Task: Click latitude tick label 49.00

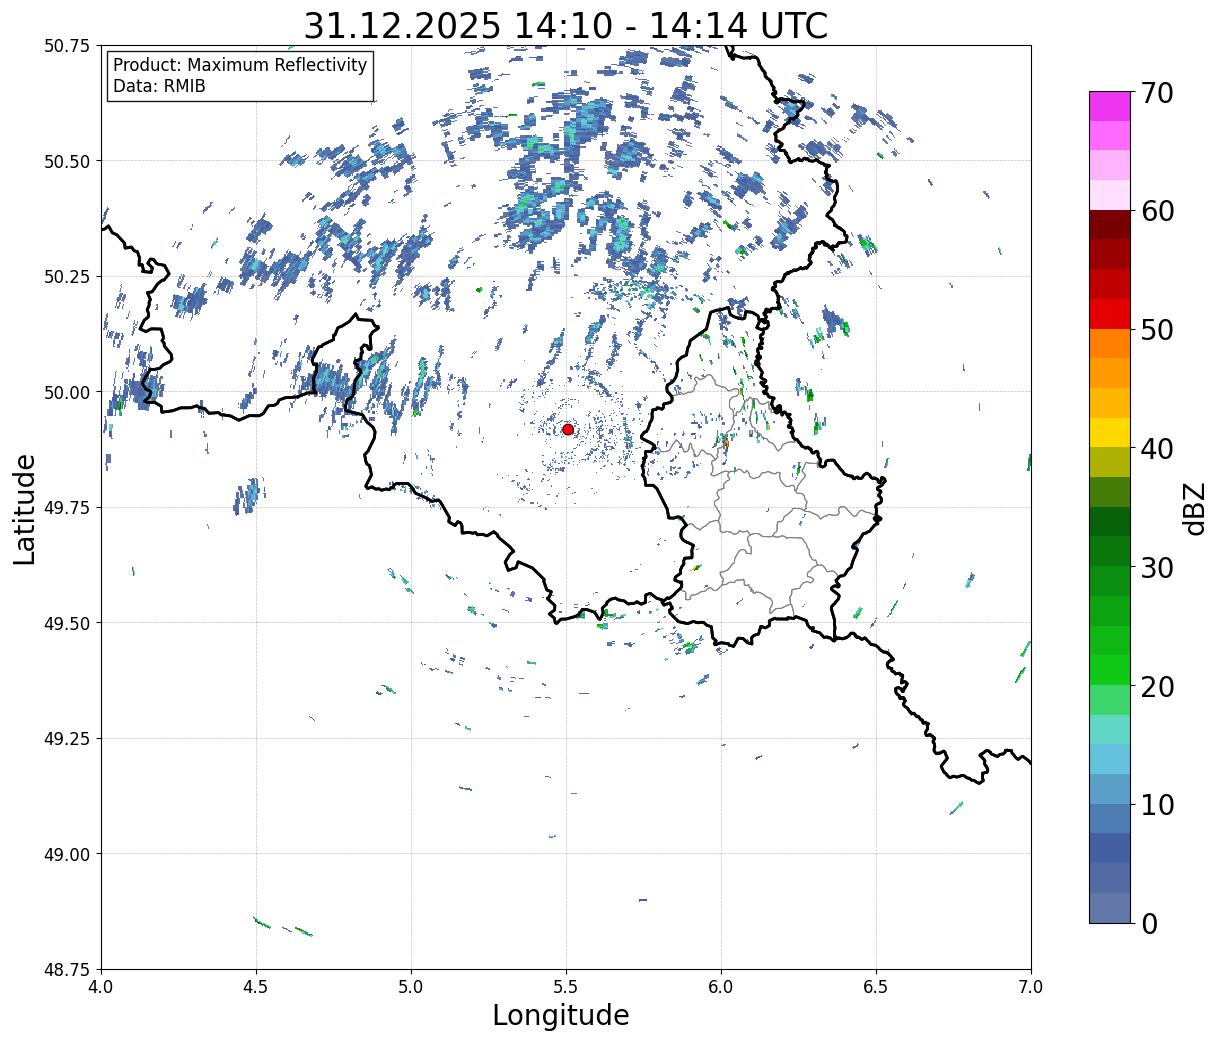Action: click(x=66, y=854)
